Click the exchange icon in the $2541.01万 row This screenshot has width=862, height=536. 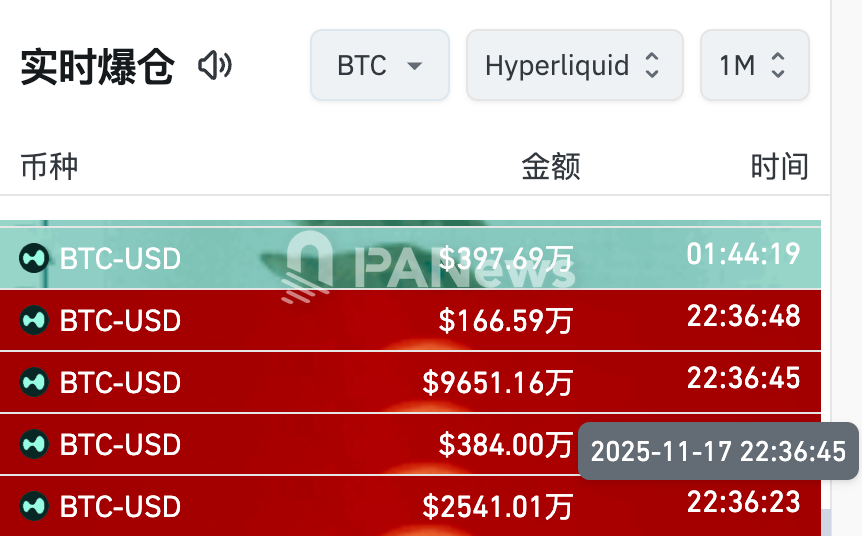tap(34, 506)
